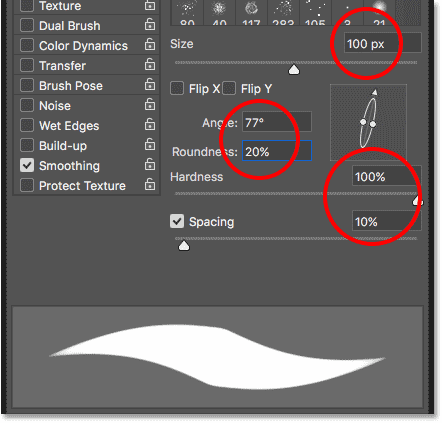The width and height of the screenshot is (442, 423).
Task: Click the Spacing slider handle
Action: [x=184, y=246]
